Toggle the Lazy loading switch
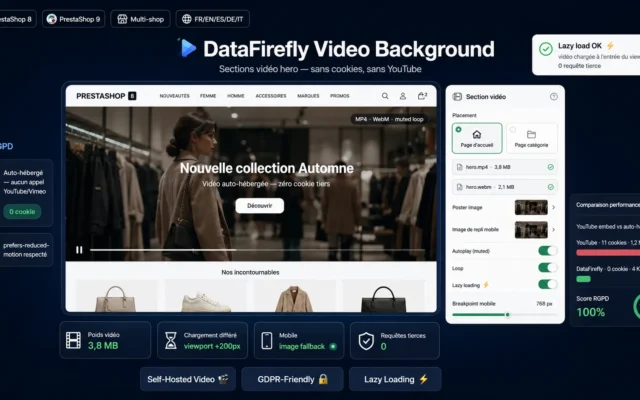The height and width of the screenshot is (400, 640). pos(547,284)
